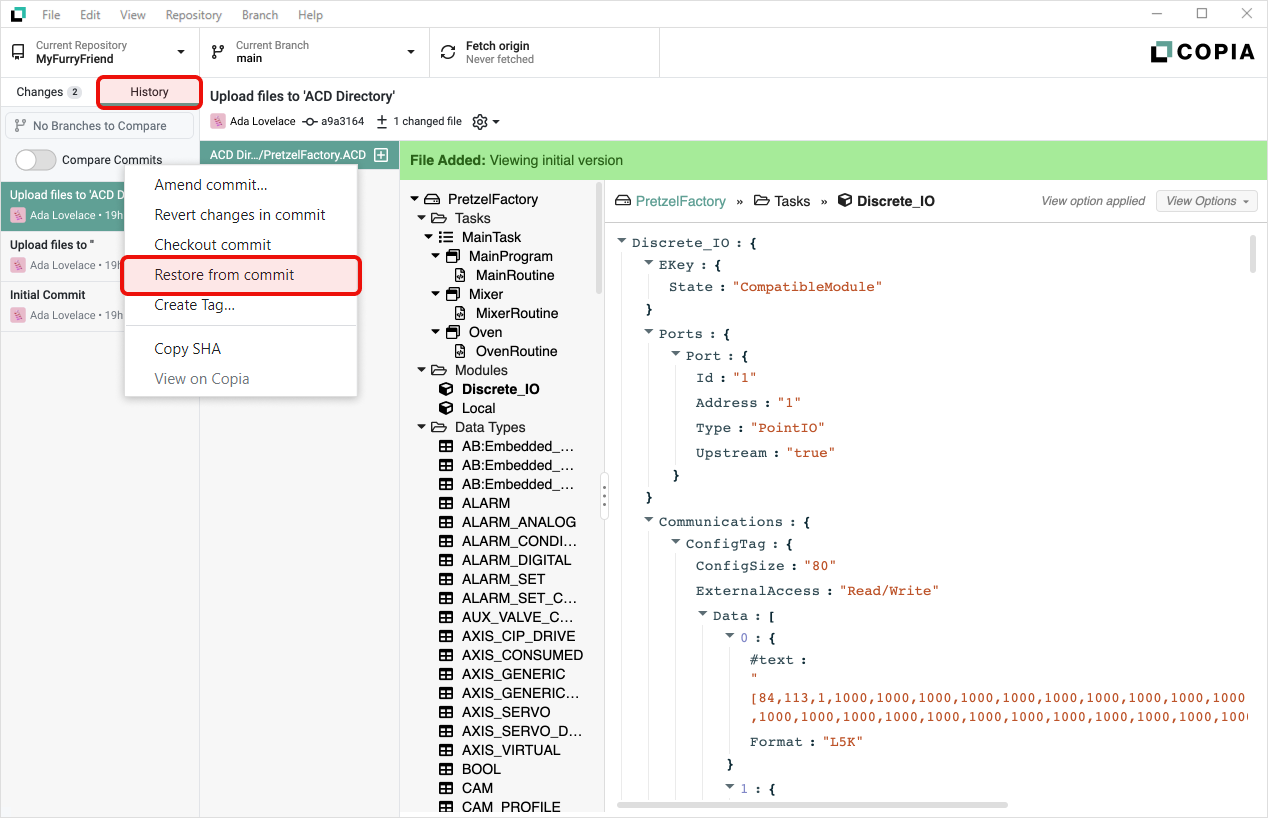Viewport: 1268px width, 818px height.
Task: Open the Current Branch dropdown
Action: 314,52
